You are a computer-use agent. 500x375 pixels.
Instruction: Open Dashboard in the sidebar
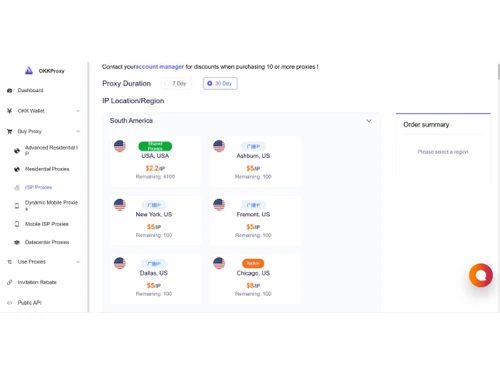[30, 90]
